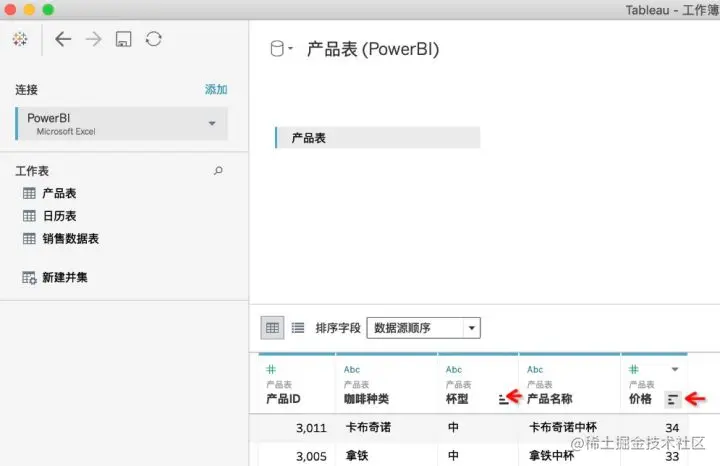Image resolution: width=720 pixels, height=466 pixels.
Task: Open the 价格 column dropdown arrow
Action: tap(675, 369)
